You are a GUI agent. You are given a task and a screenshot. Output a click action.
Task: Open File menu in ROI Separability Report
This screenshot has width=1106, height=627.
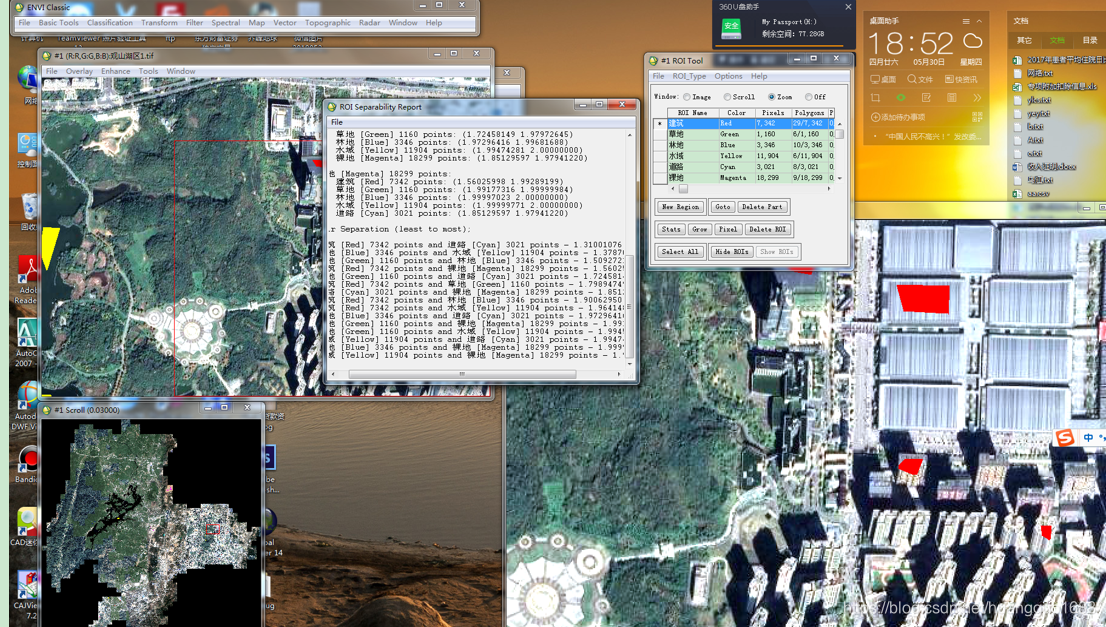337,122
